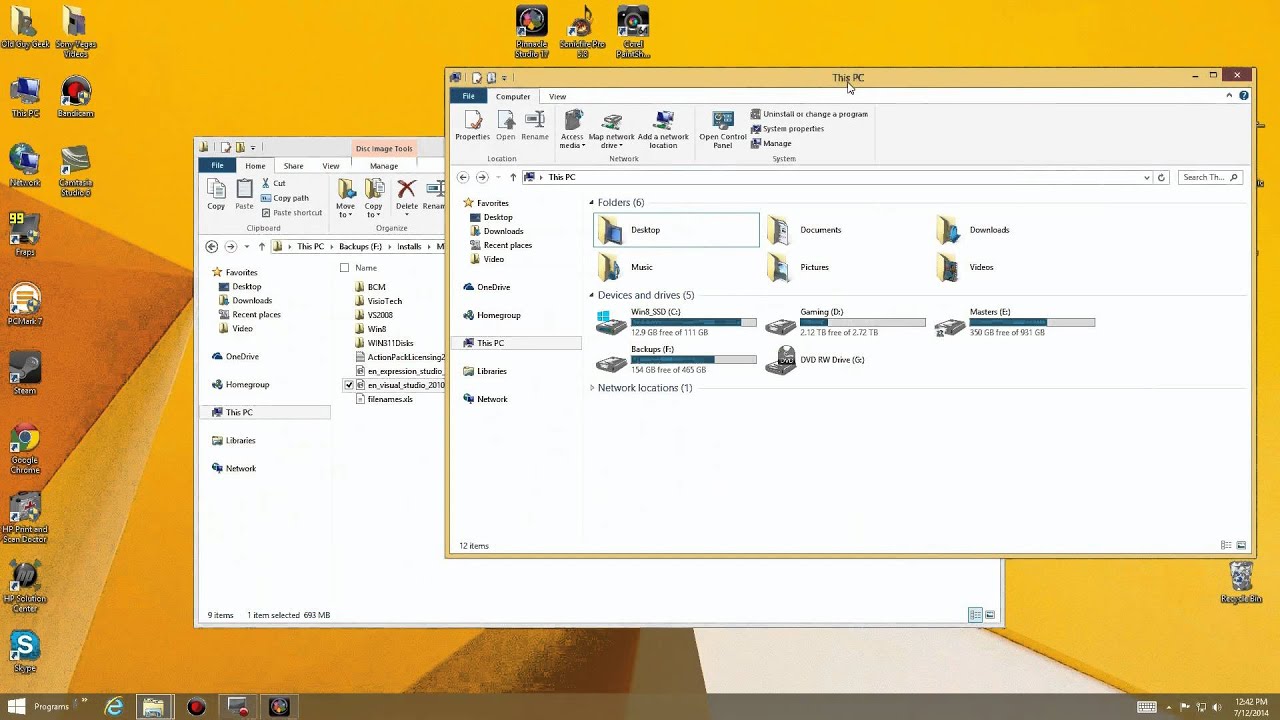Image resolution: width=1280 pixels, height=720 pixels.
Task: Click Properties icon in This PC ribbon
Action: (472, 126)
